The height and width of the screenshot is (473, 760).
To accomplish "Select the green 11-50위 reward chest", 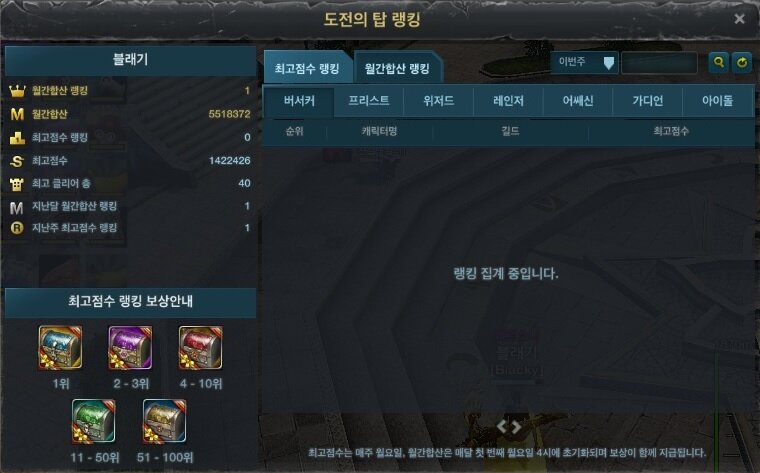I will [x=94, y=421].
